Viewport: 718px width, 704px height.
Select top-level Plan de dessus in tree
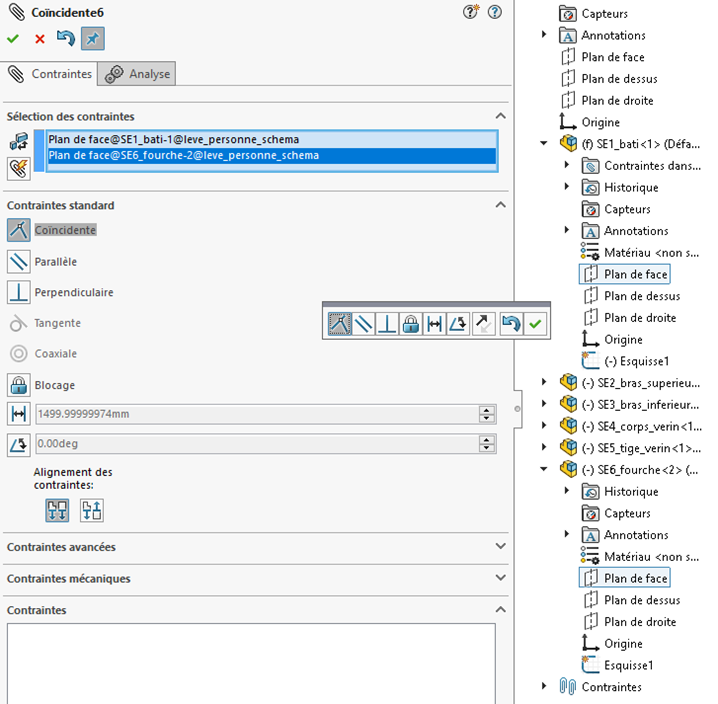tap(609, 79)
